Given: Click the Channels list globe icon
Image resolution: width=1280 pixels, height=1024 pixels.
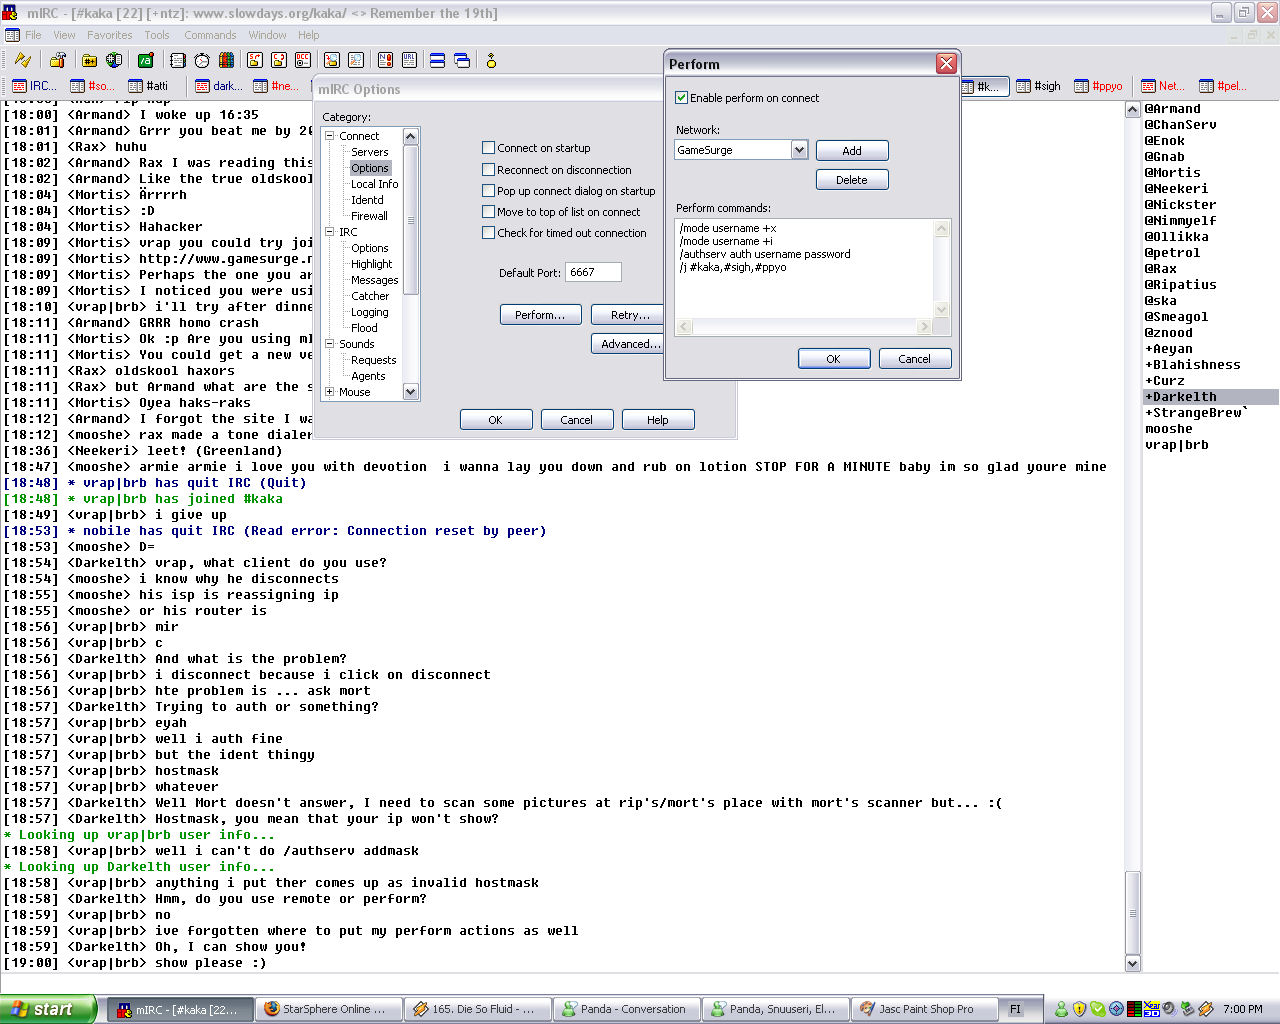Looking at the screenshot, I should pos(113,60).
